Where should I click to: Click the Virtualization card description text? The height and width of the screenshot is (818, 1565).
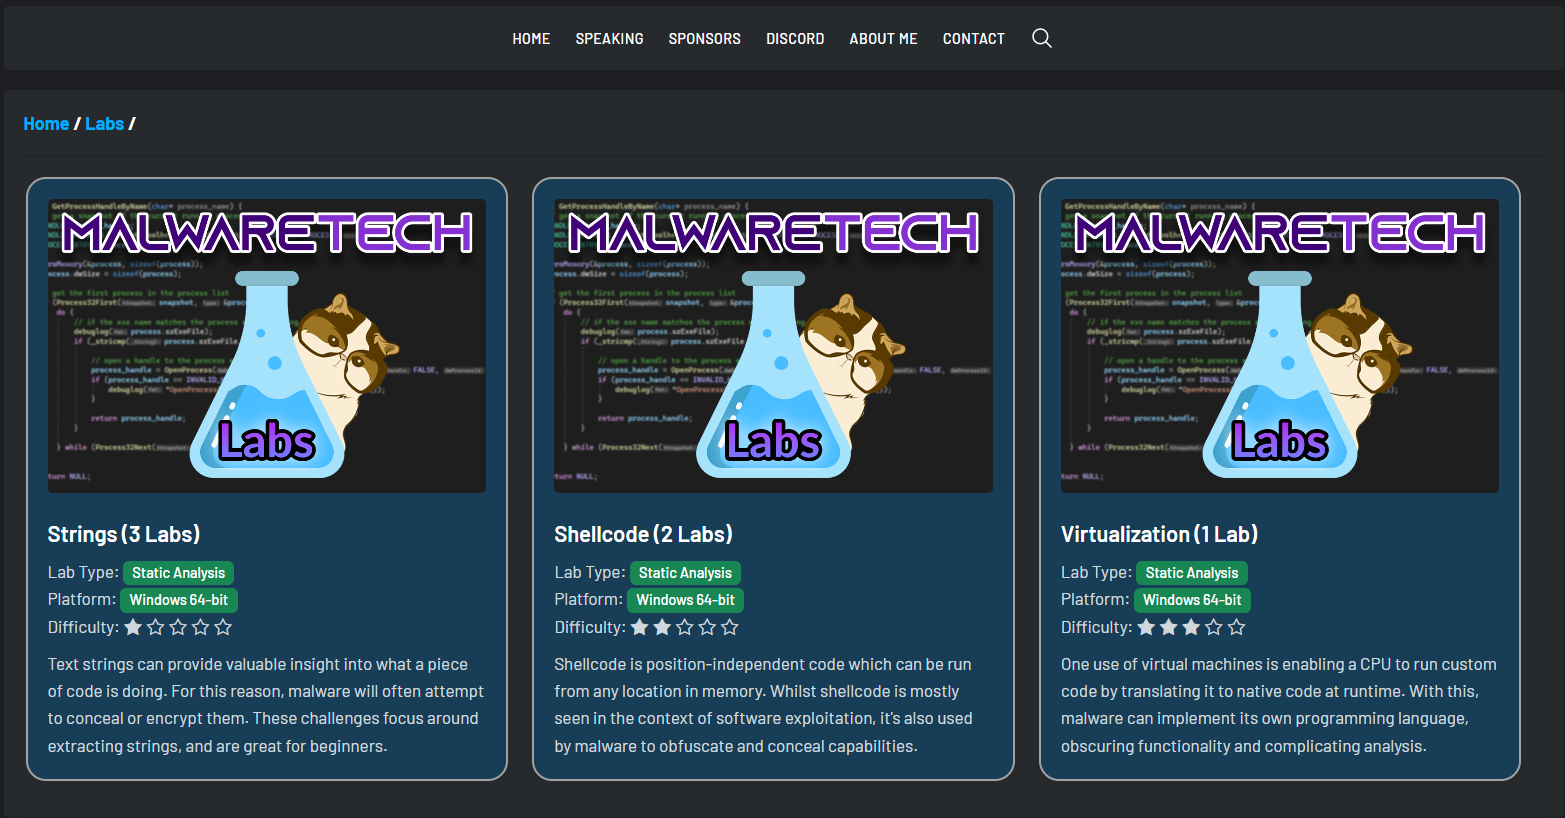pos(1279,705)
